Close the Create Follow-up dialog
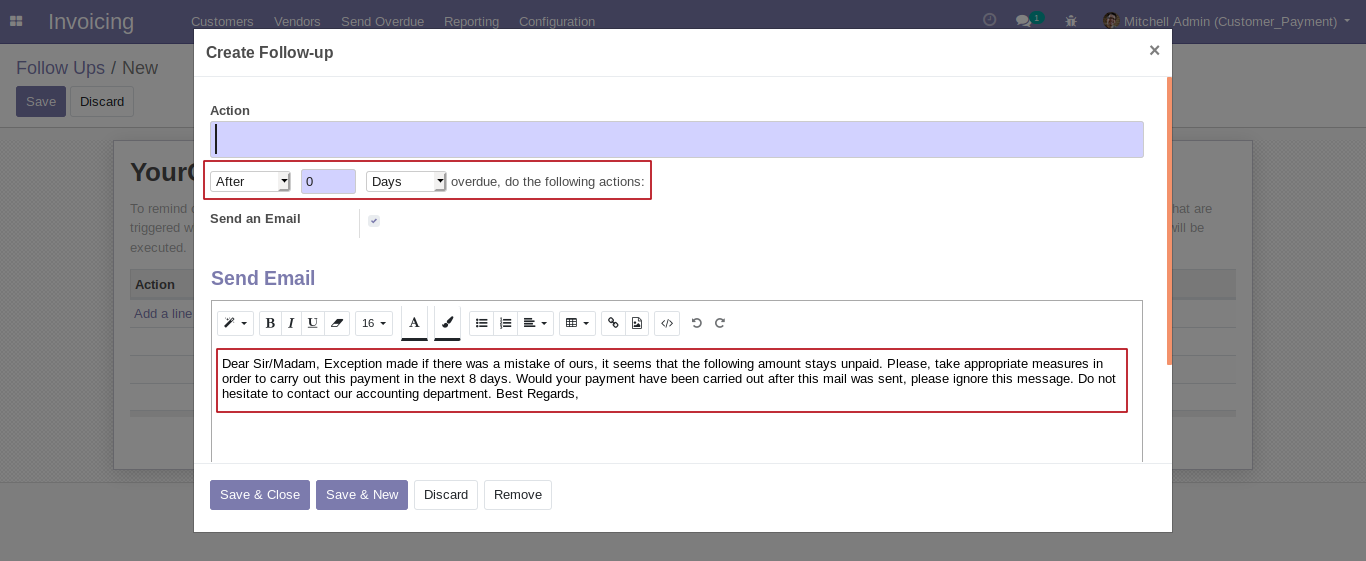The image size is (1366, 561). pyautogui.click(x=1154, y=50)
